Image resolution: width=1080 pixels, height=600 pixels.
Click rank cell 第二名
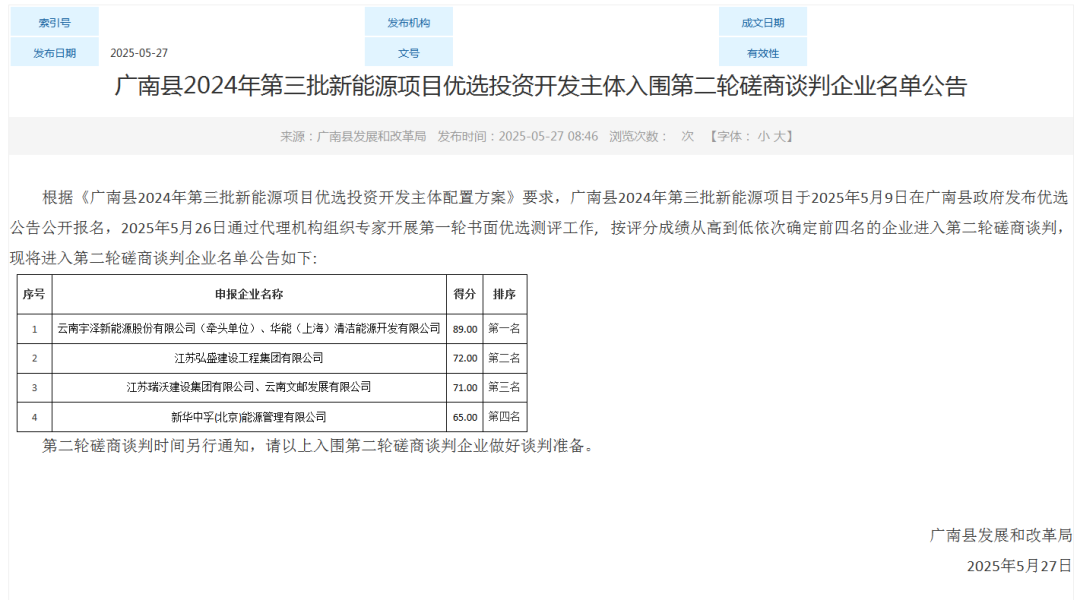click(x=504, y=358)
